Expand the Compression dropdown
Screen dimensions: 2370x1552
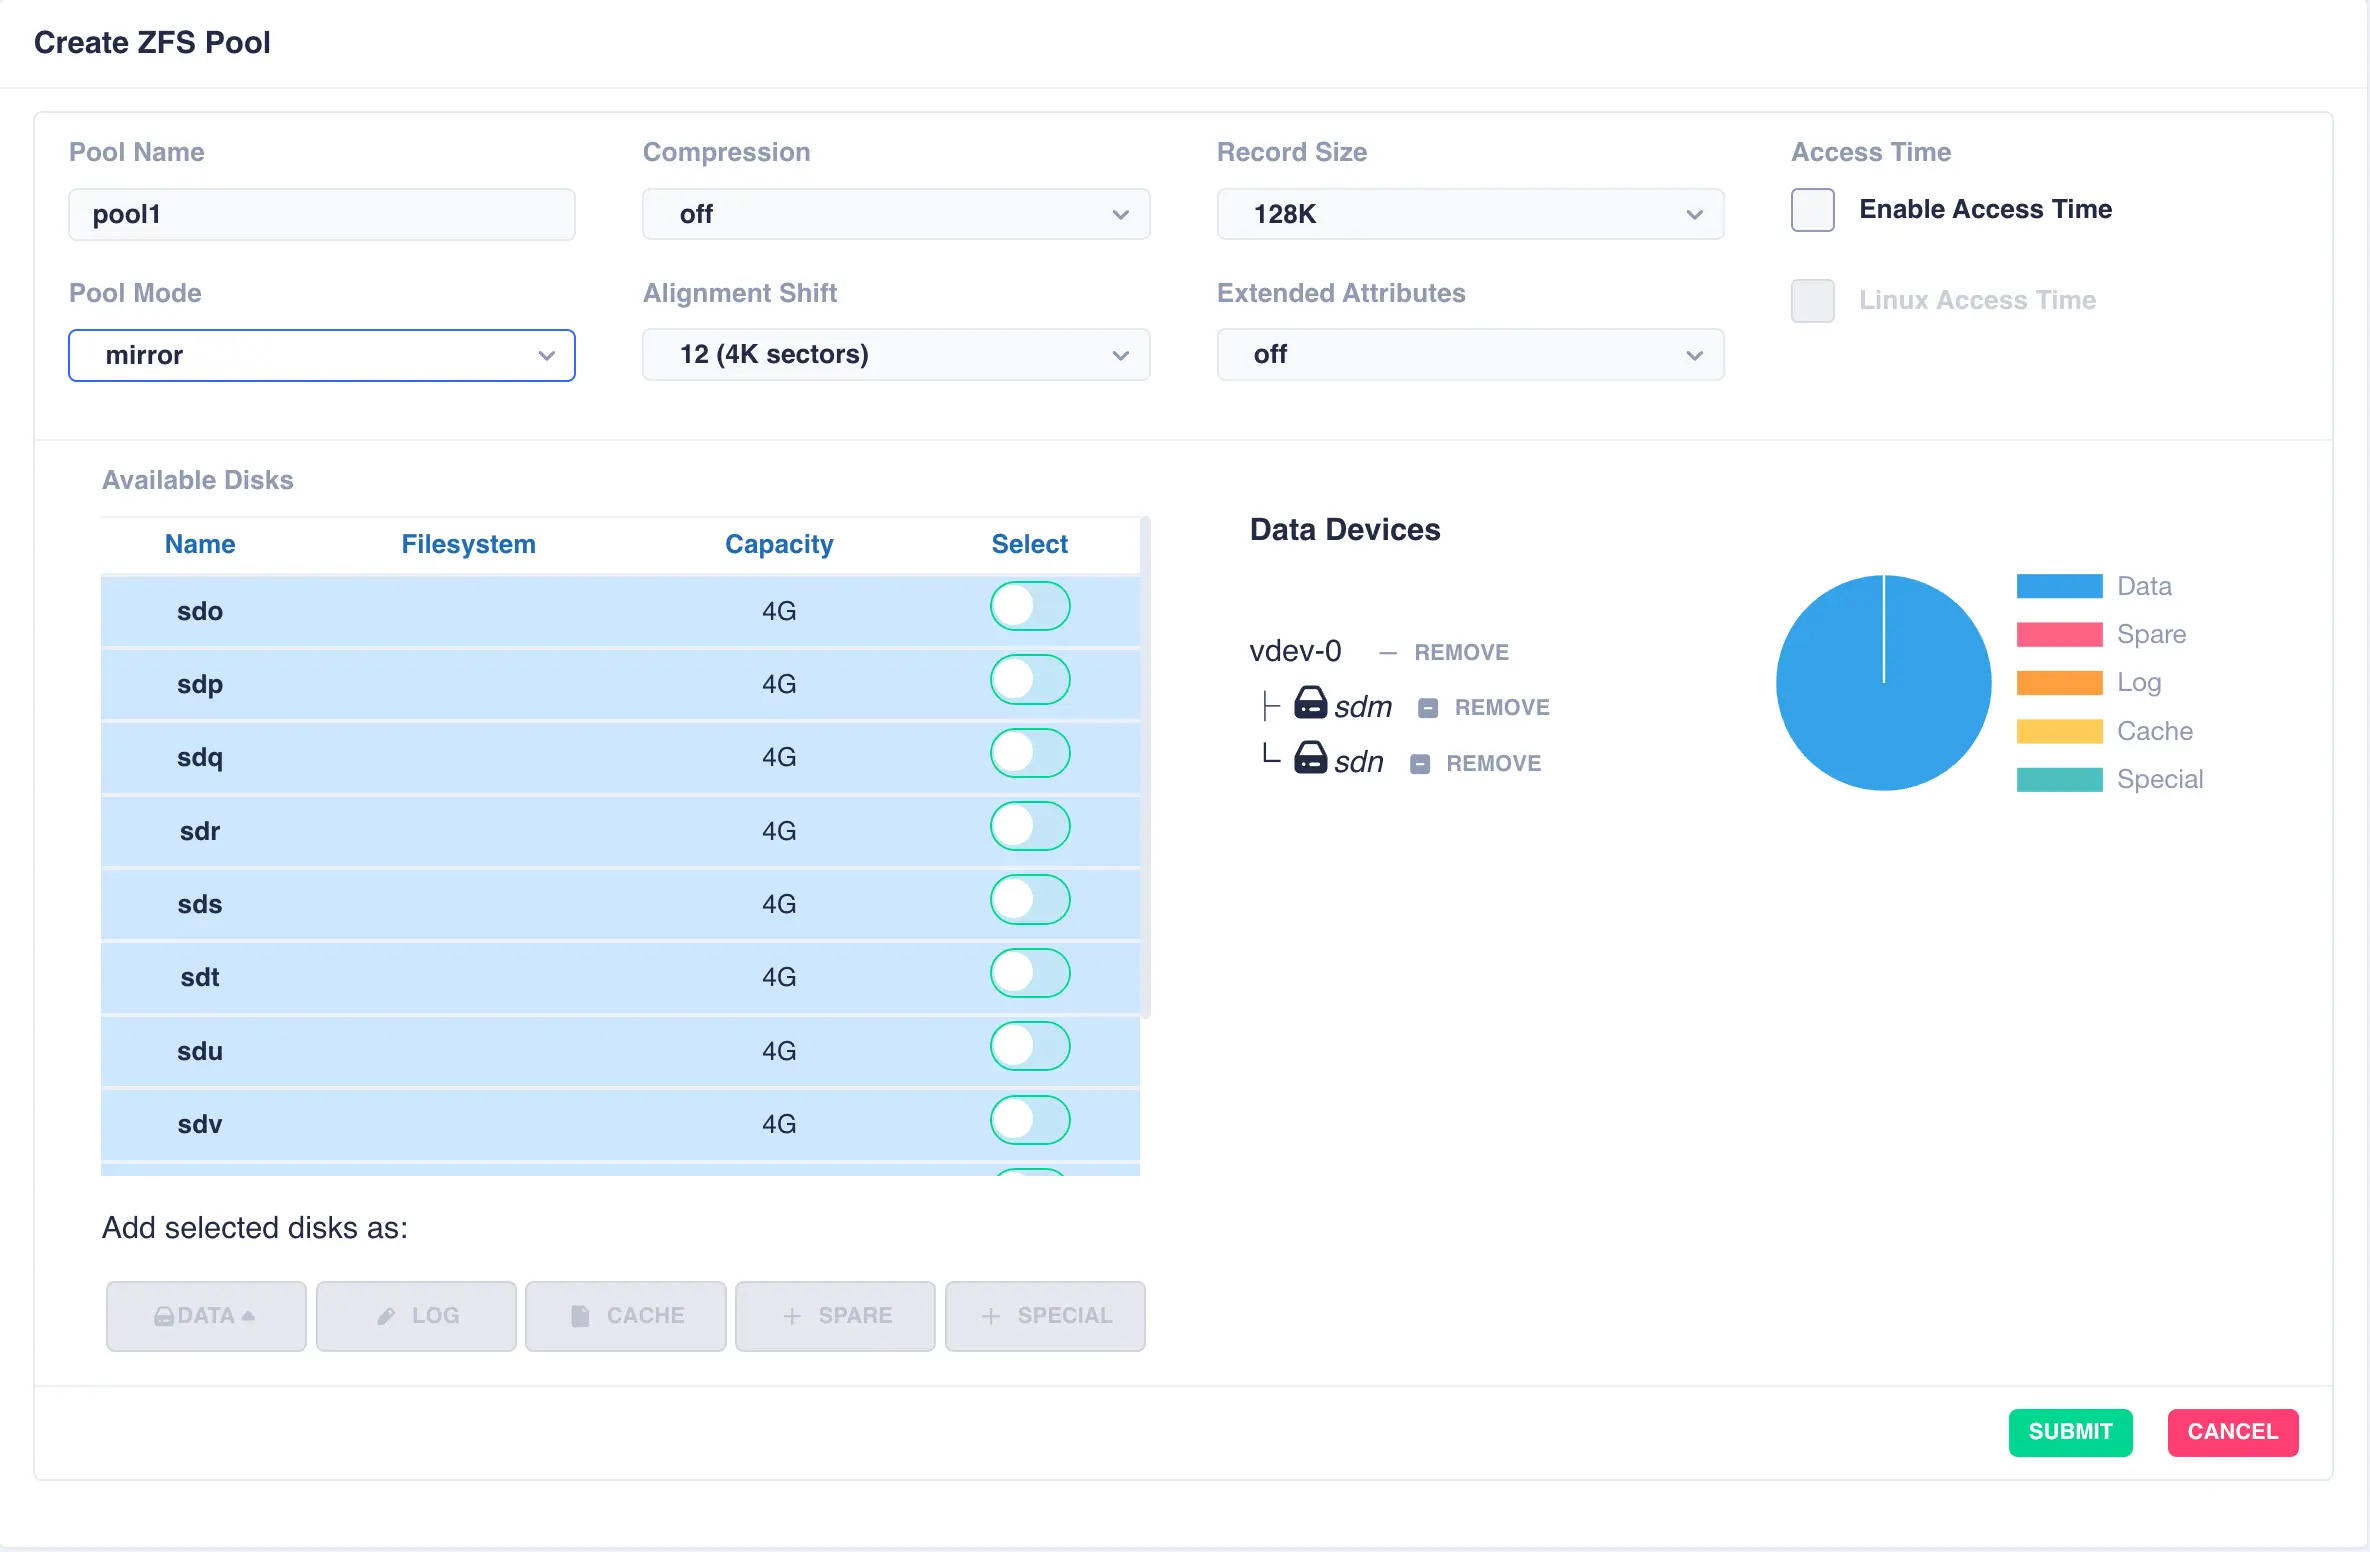pyautogui.click(x=896, y=214)
